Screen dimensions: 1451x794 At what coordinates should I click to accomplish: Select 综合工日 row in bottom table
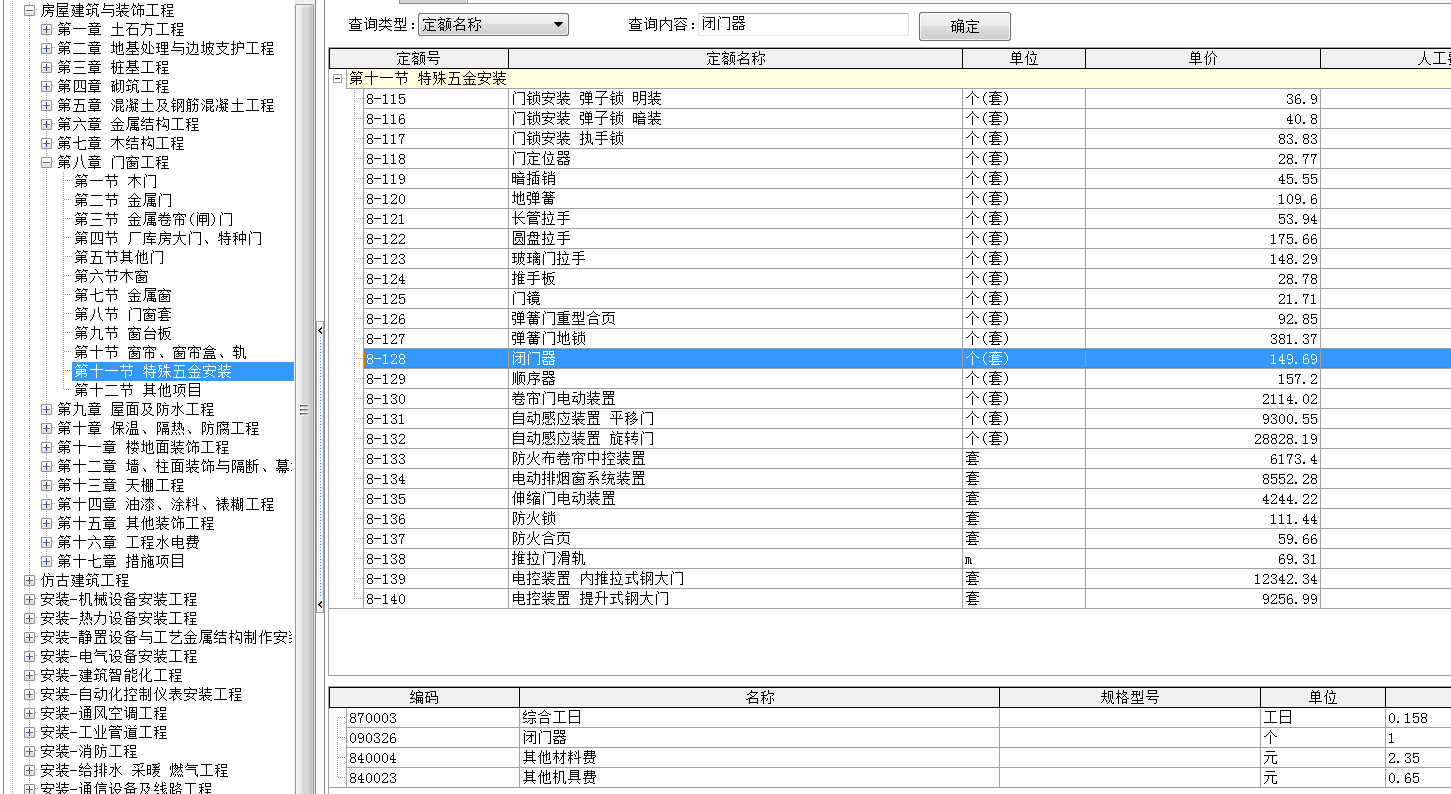pos(898,718)
